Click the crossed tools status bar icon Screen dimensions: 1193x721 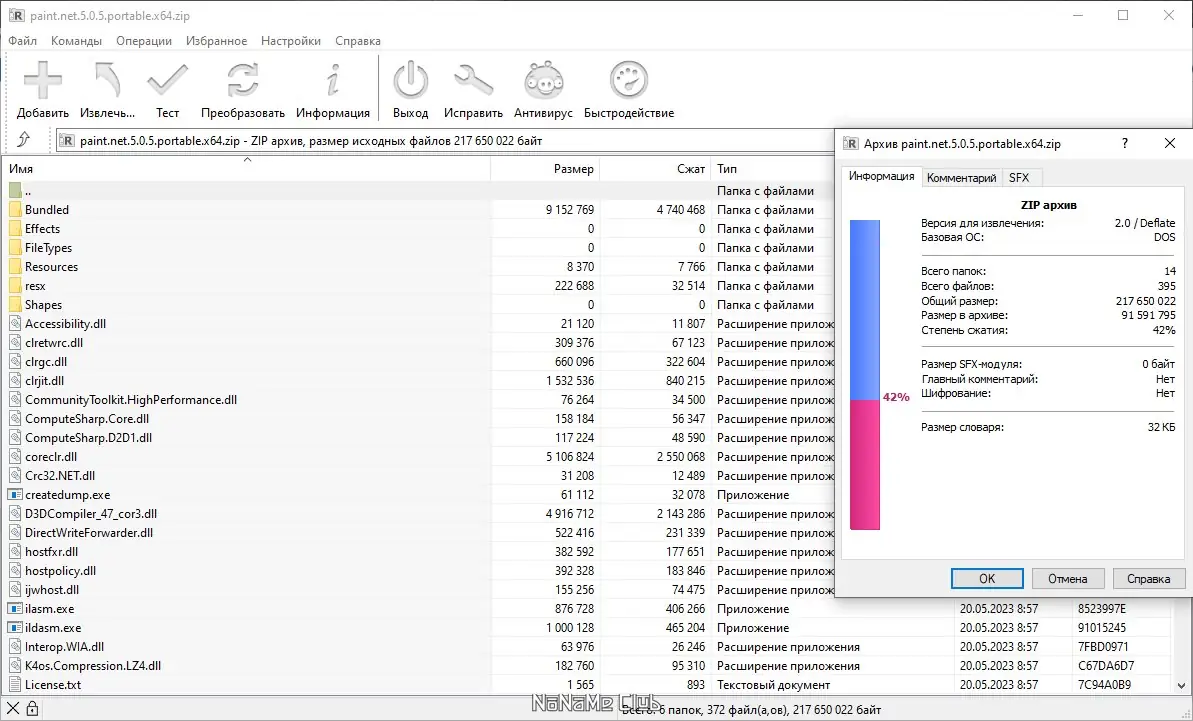click(13, 710)
